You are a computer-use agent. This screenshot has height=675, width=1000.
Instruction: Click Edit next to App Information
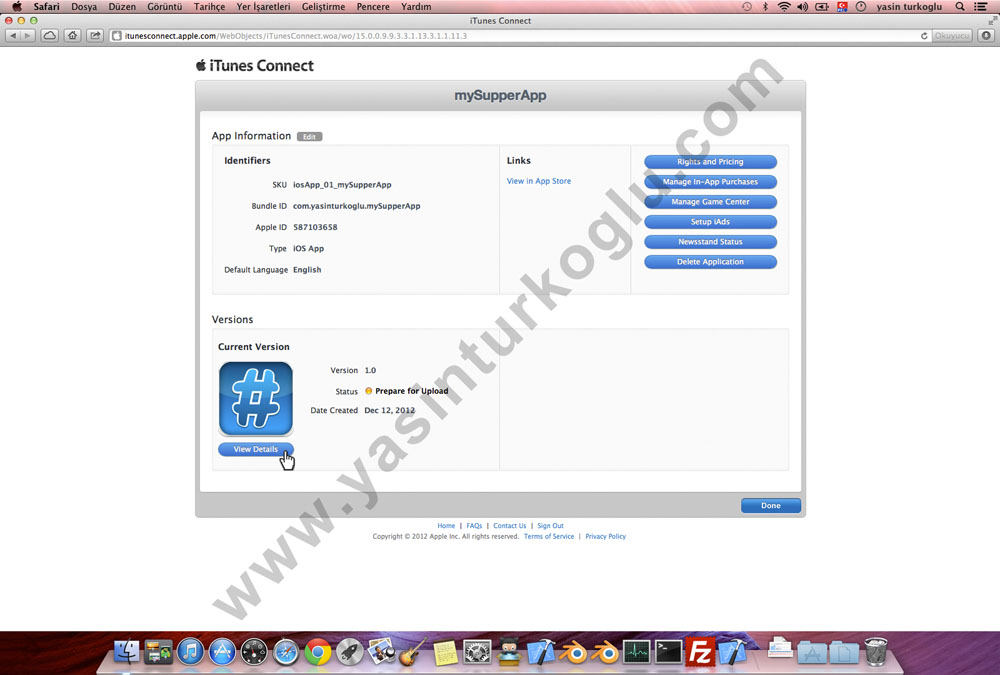tap(309, 137)
